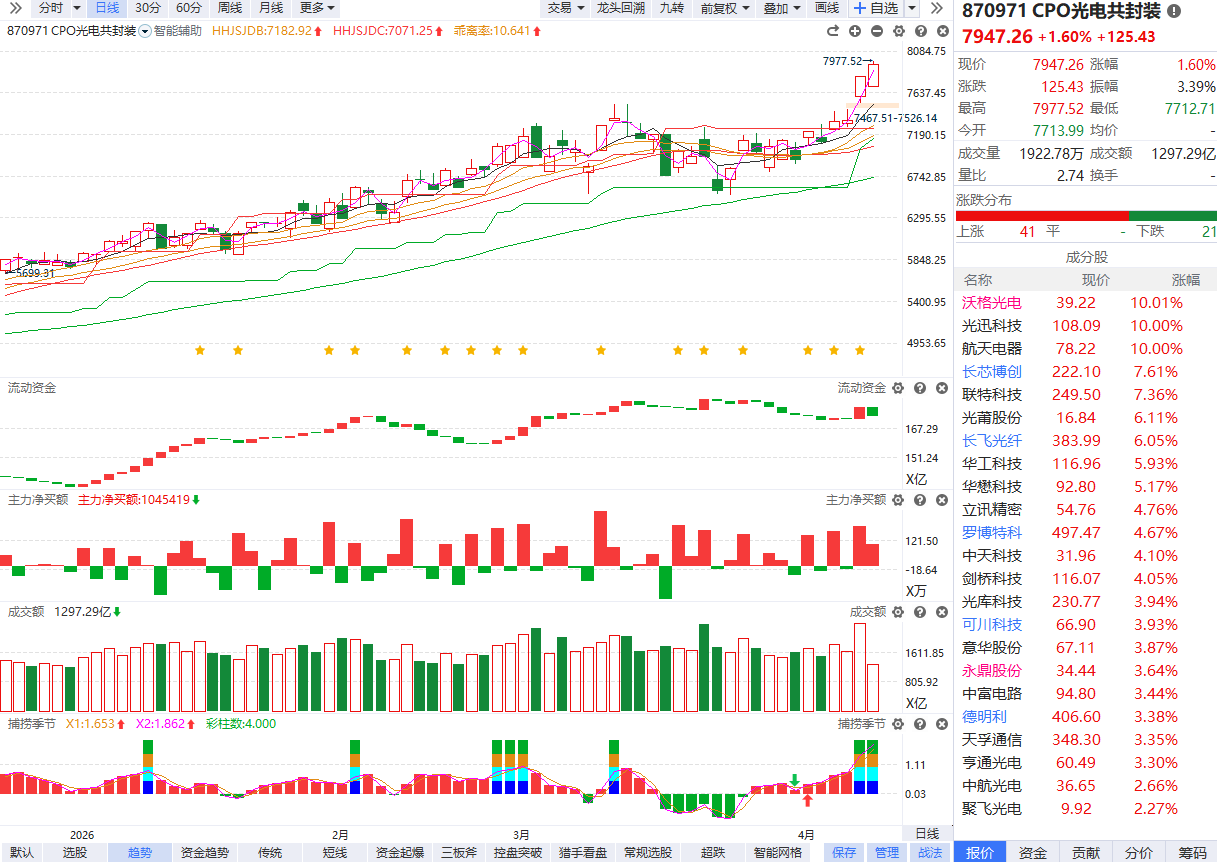This screenshot has width=1217, height=862.
Task: Open settings gear for 流动资金 indicator
Action: pyautogui.click(x=897, y=388)
